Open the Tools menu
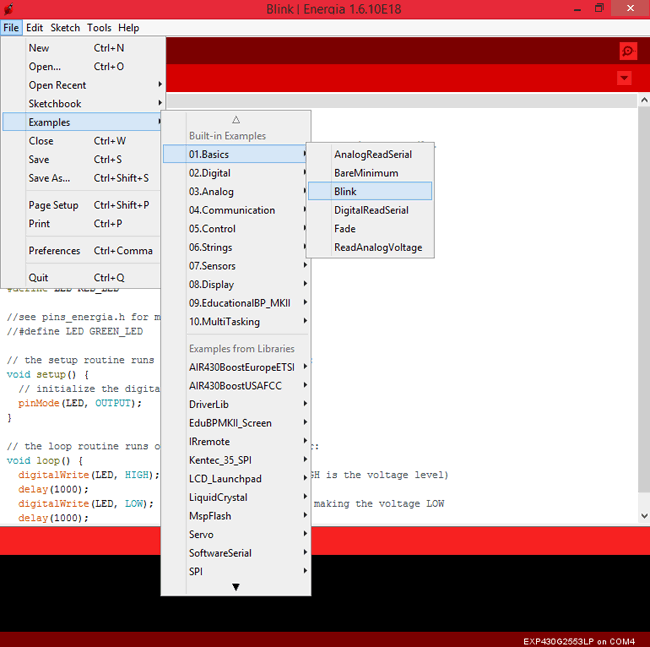The image size is (650, 647). point(99,28)
